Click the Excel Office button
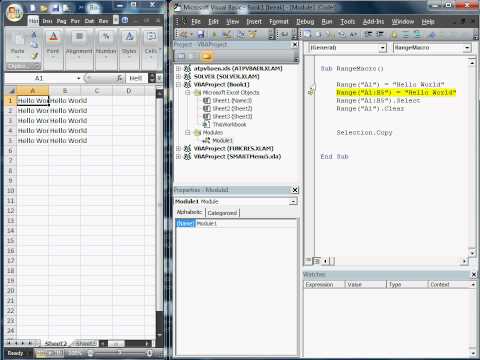The image size is (480, 360). [15, 13]
